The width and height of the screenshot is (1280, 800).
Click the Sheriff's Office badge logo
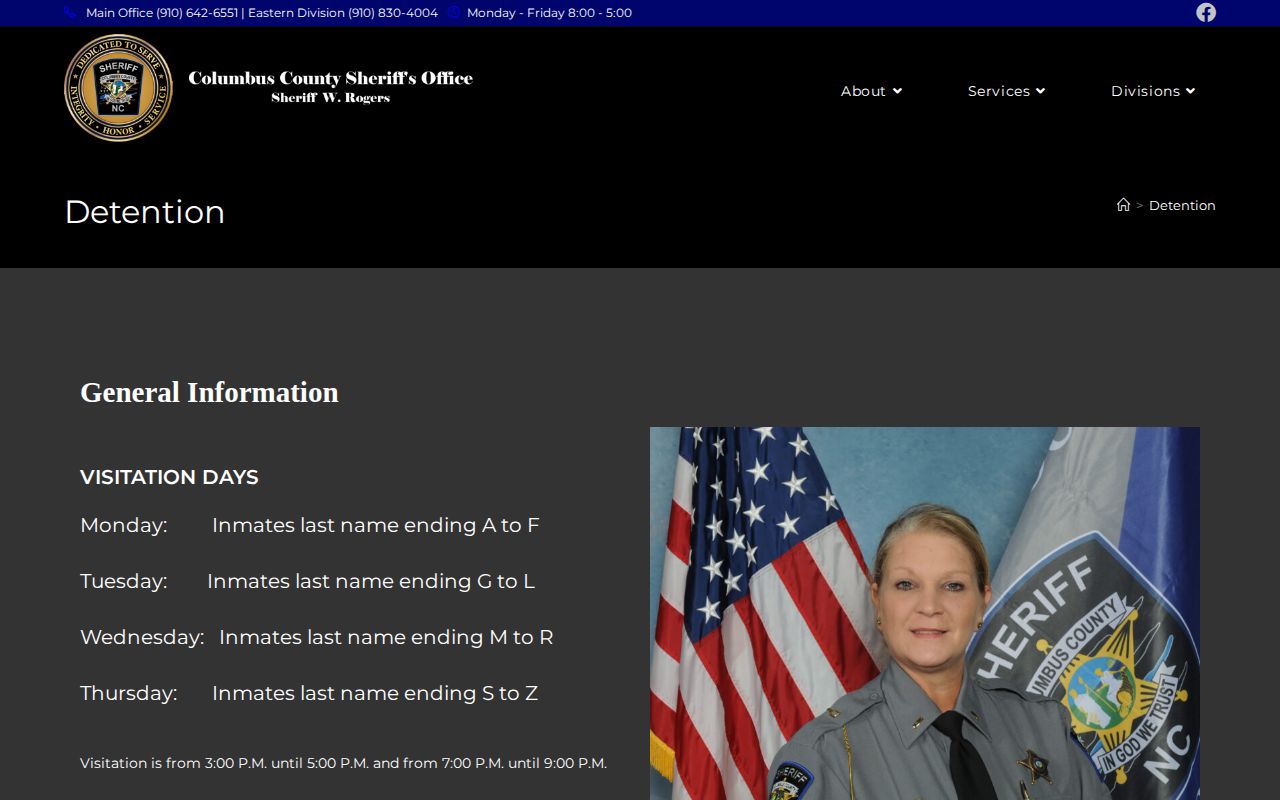(x=118, y=88)
